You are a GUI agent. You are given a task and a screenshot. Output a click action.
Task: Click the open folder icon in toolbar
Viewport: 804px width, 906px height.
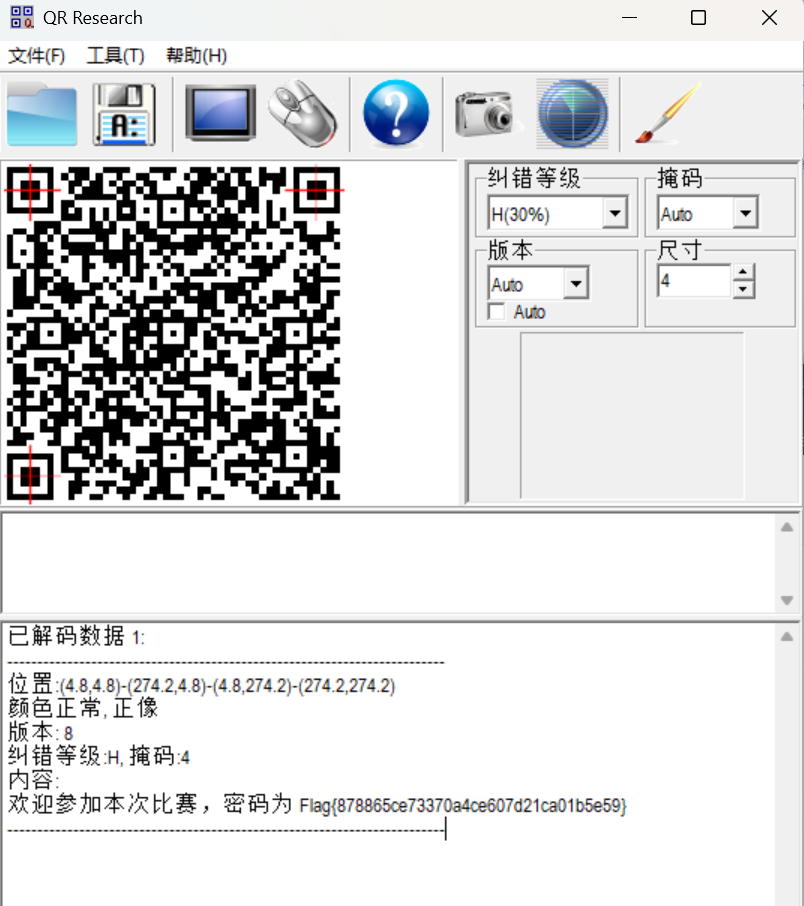42,115
